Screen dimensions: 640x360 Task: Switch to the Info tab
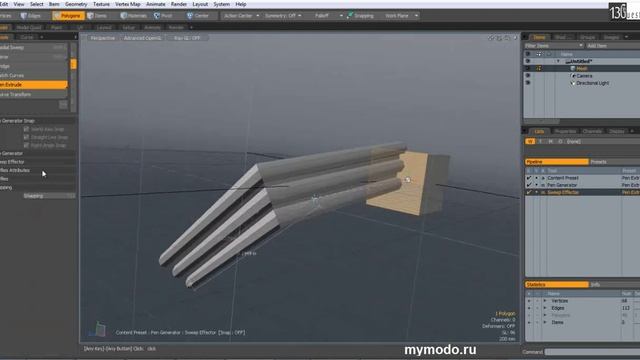pos(614,284)
